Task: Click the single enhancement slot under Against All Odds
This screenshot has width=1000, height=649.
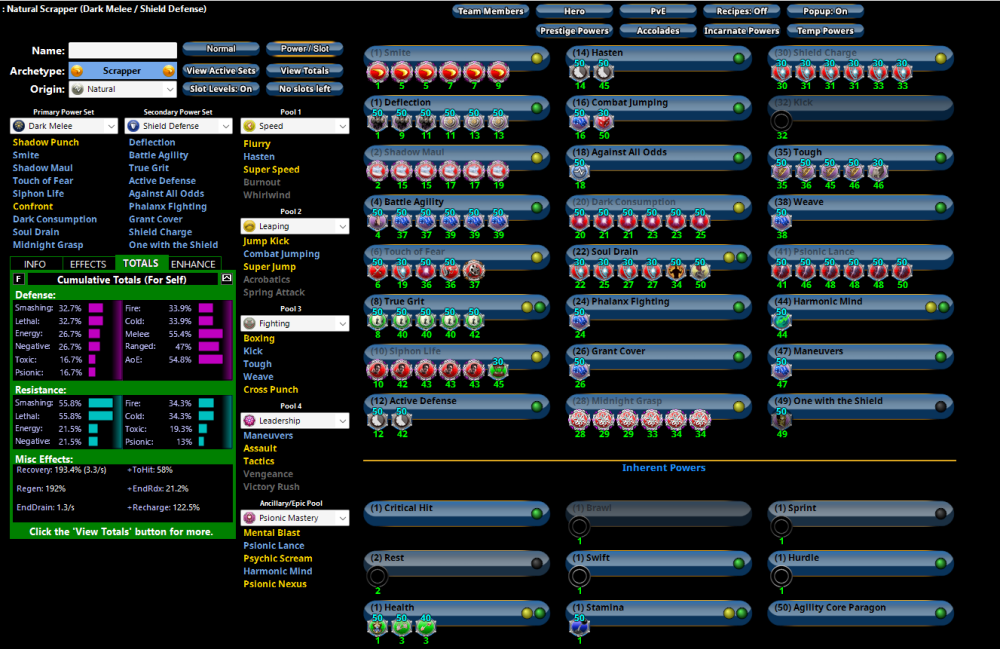Action: point(579,171)
